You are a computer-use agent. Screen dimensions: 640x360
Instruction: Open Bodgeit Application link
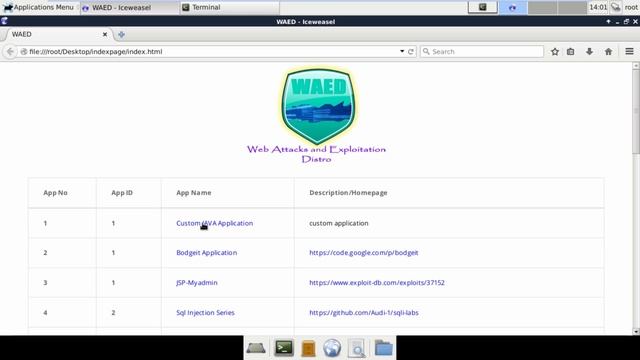click(207, 253)
